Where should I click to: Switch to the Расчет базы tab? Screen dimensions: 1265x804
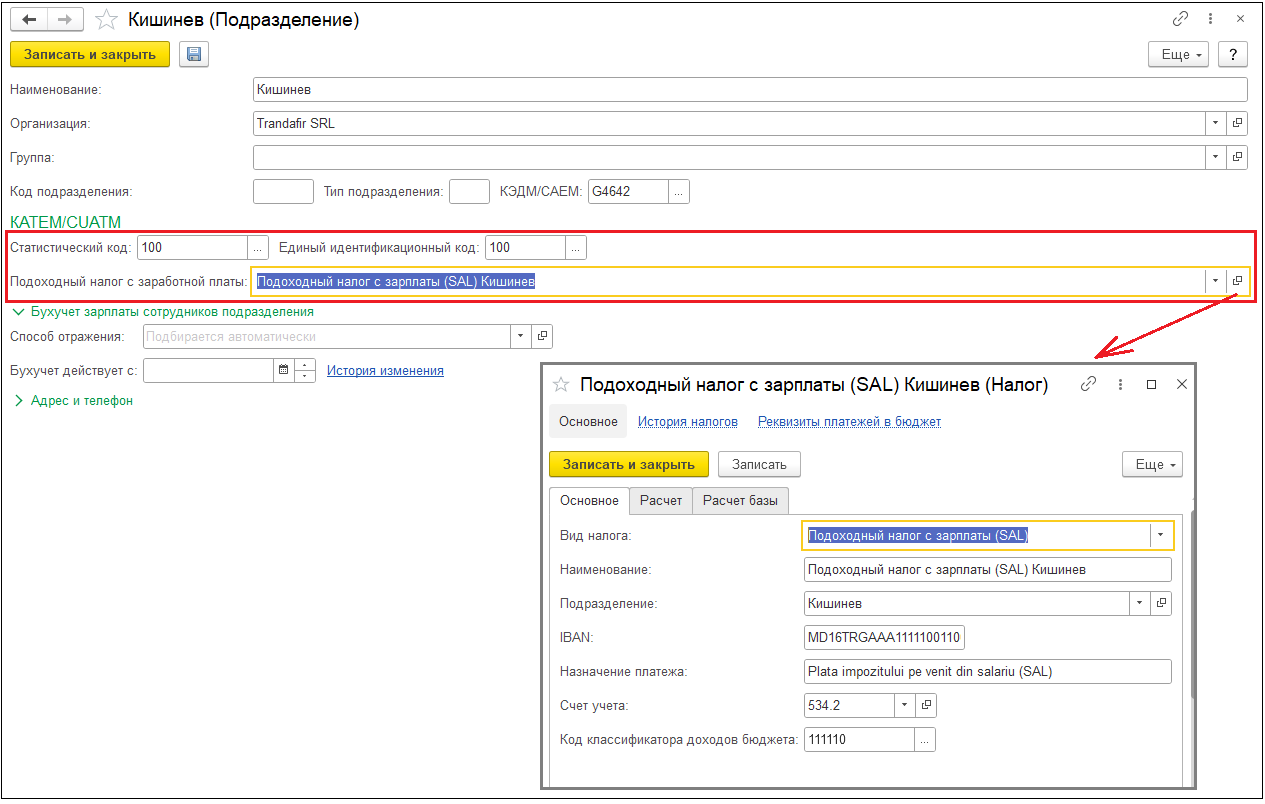point(742,500)
